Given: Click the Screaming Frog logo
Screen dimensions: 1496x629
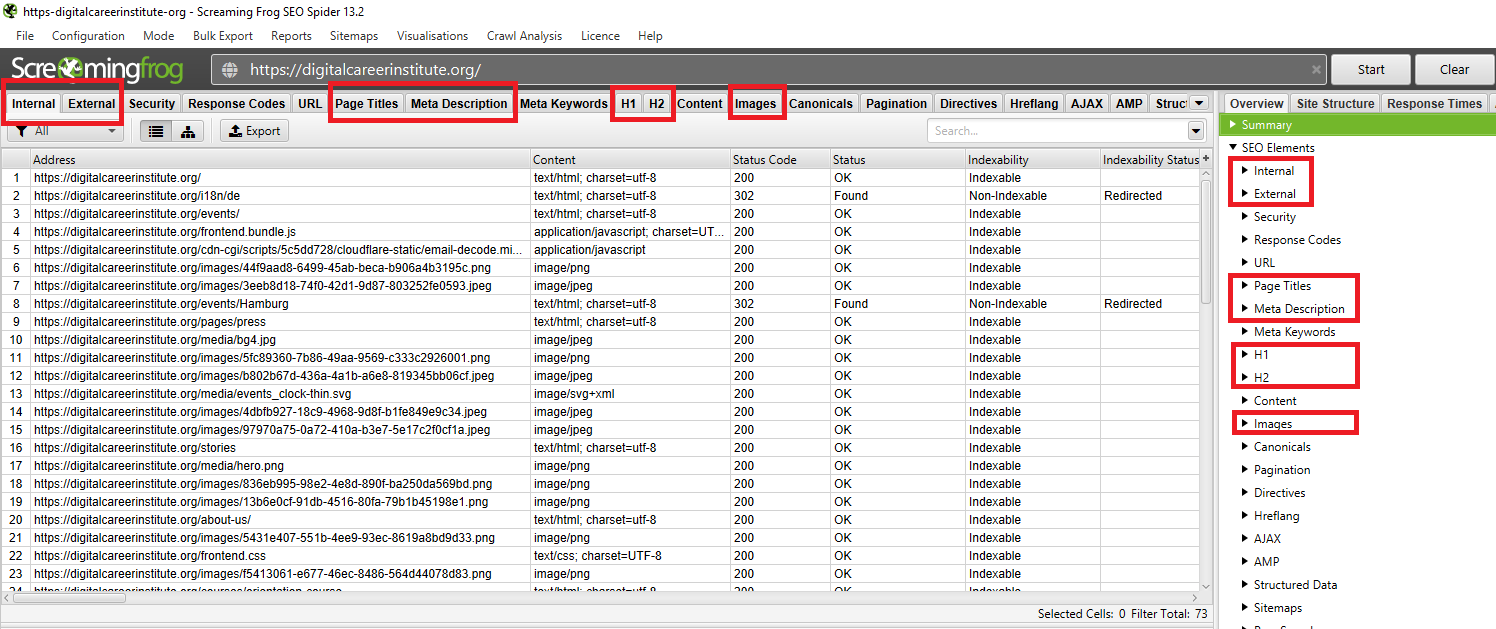Looking at the screenshot, I should coord(98,69).
